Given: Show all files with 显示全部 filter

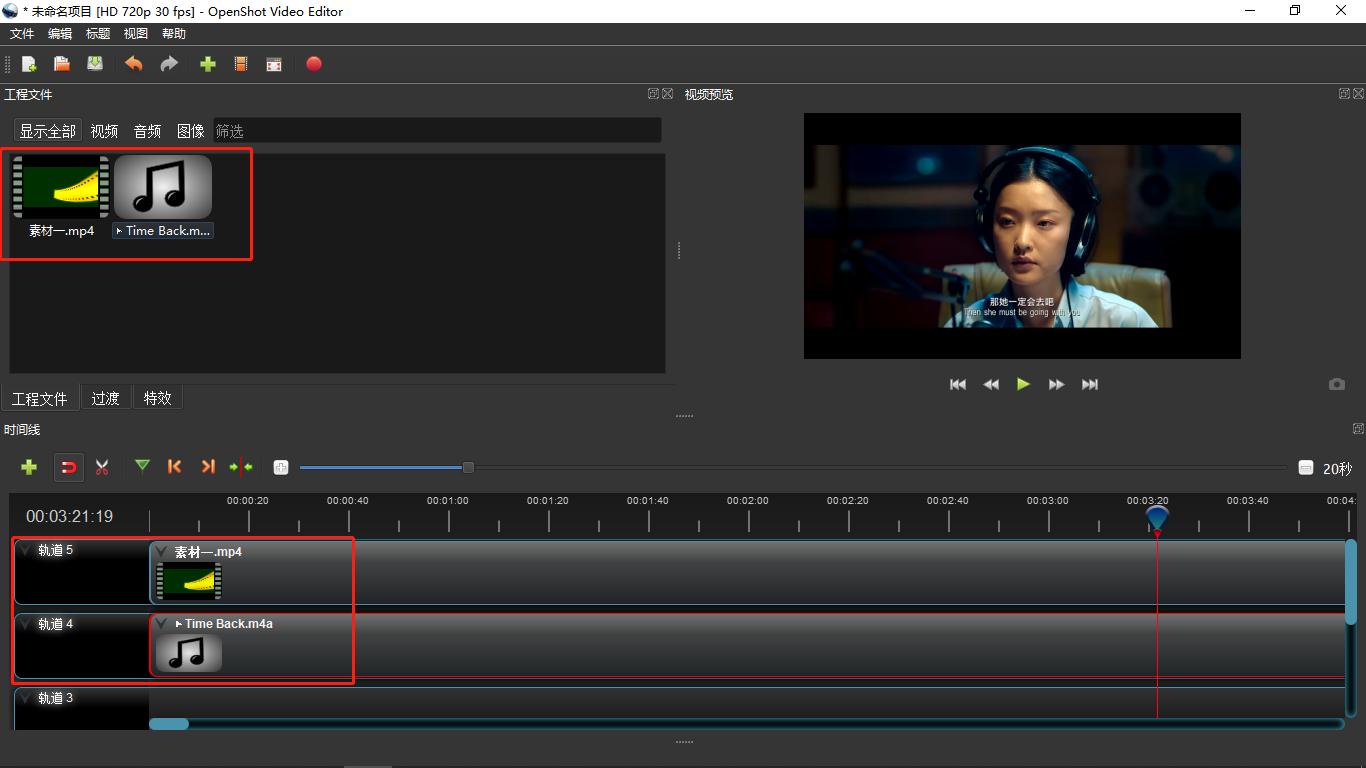Looking at the screenshot, I should point(47,131).
